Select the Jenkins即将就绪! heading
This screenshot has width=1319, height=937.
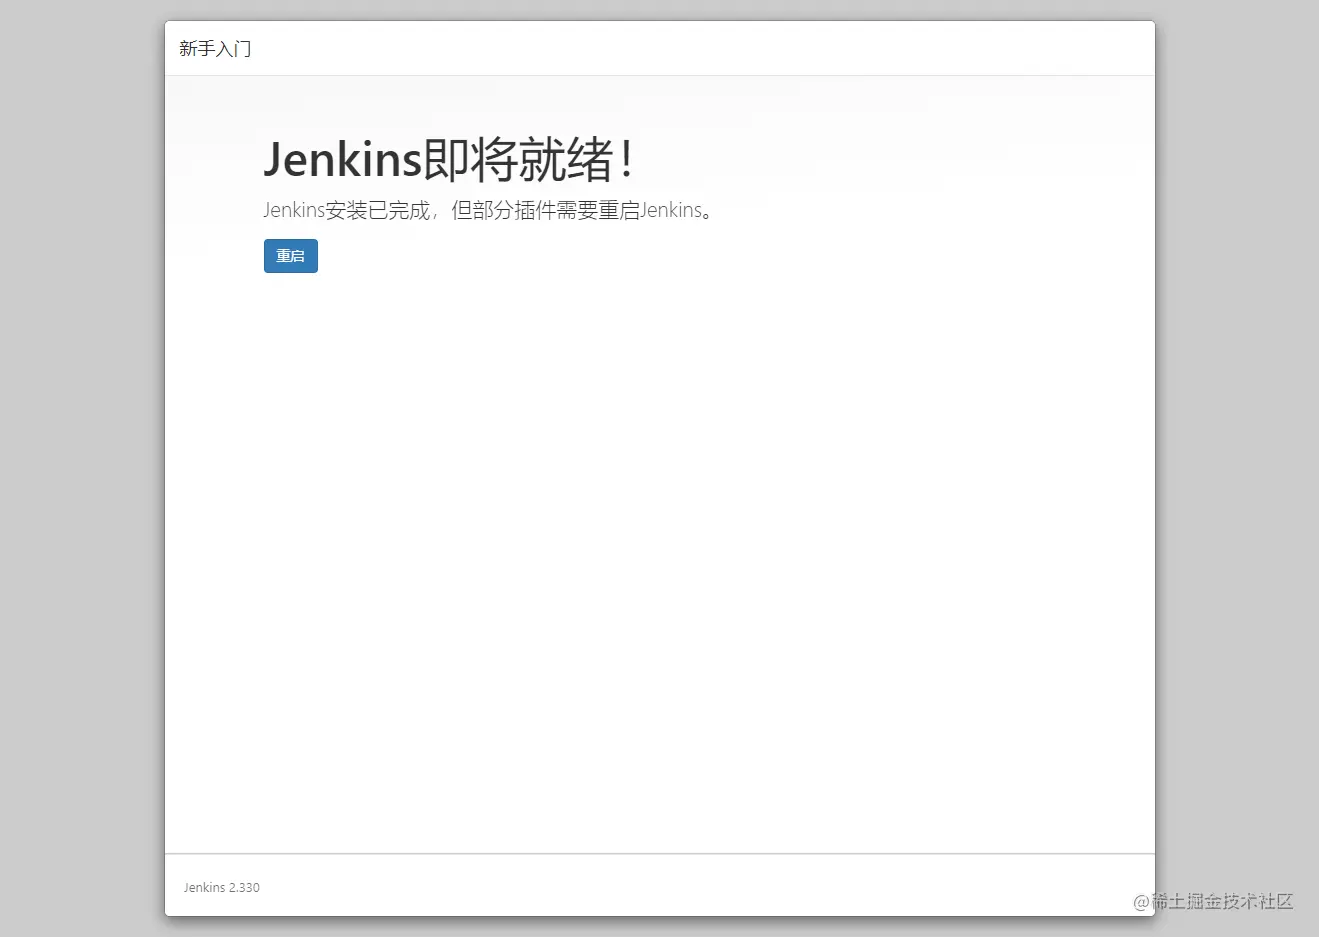(x=448, y=160)
